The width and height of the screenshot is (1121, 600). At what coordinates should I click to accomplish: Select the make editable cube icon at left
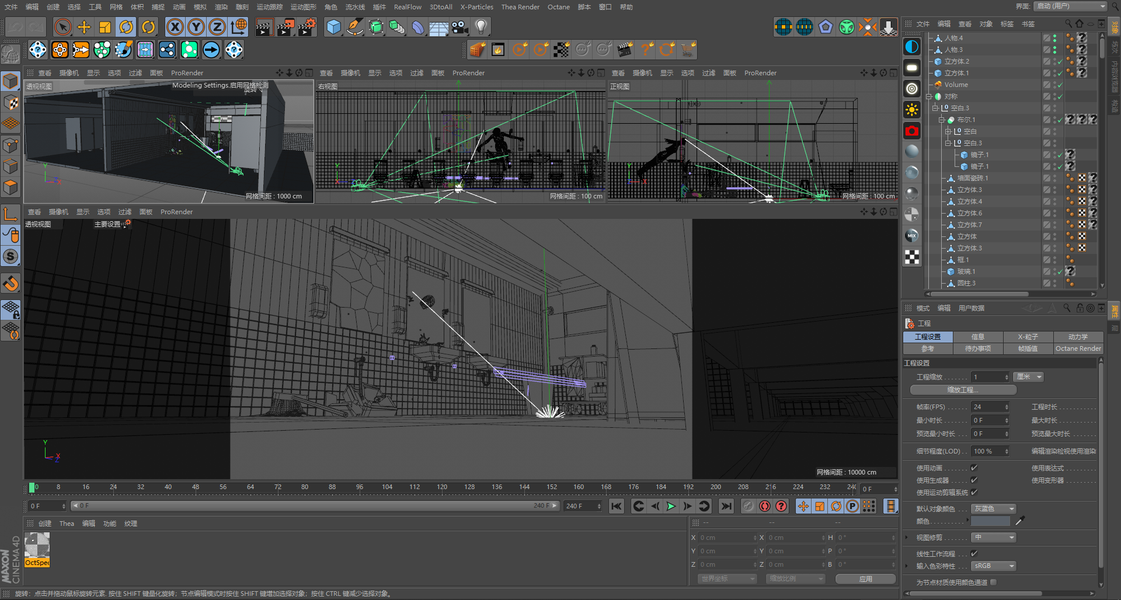pos(10,81)
